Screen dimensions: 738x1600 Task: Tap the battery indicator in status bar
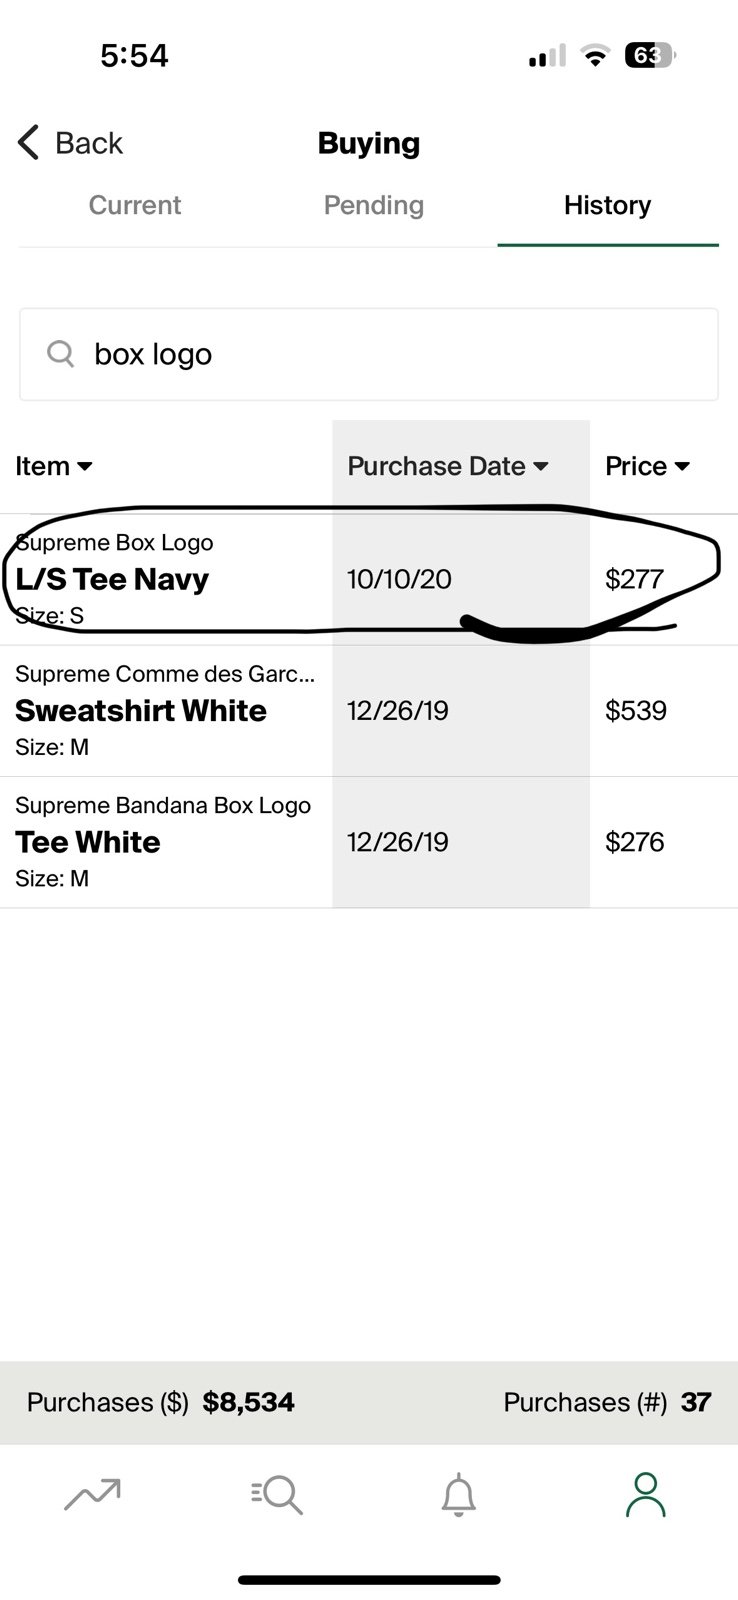pos(650,56)
